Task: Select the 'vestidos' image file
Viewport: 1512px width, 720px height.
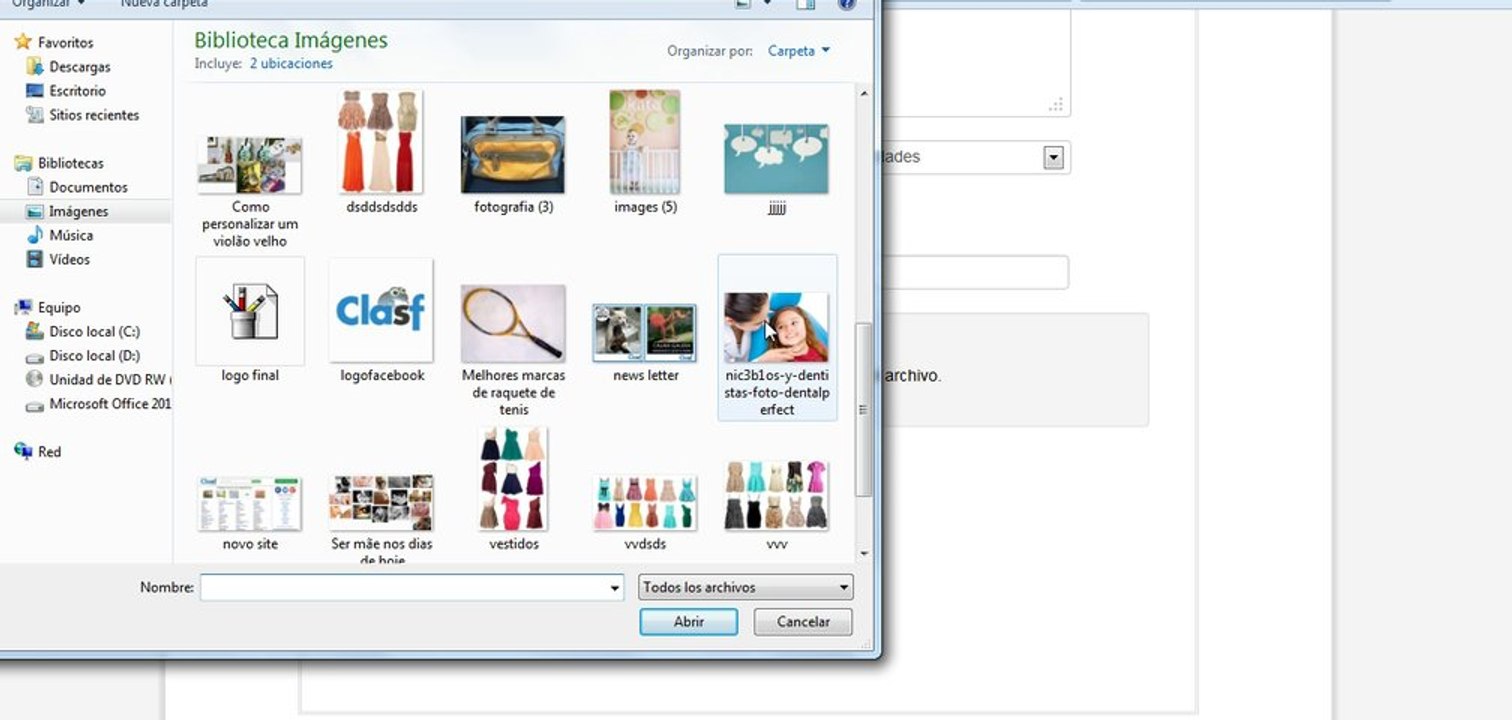Action: point(514,490)
